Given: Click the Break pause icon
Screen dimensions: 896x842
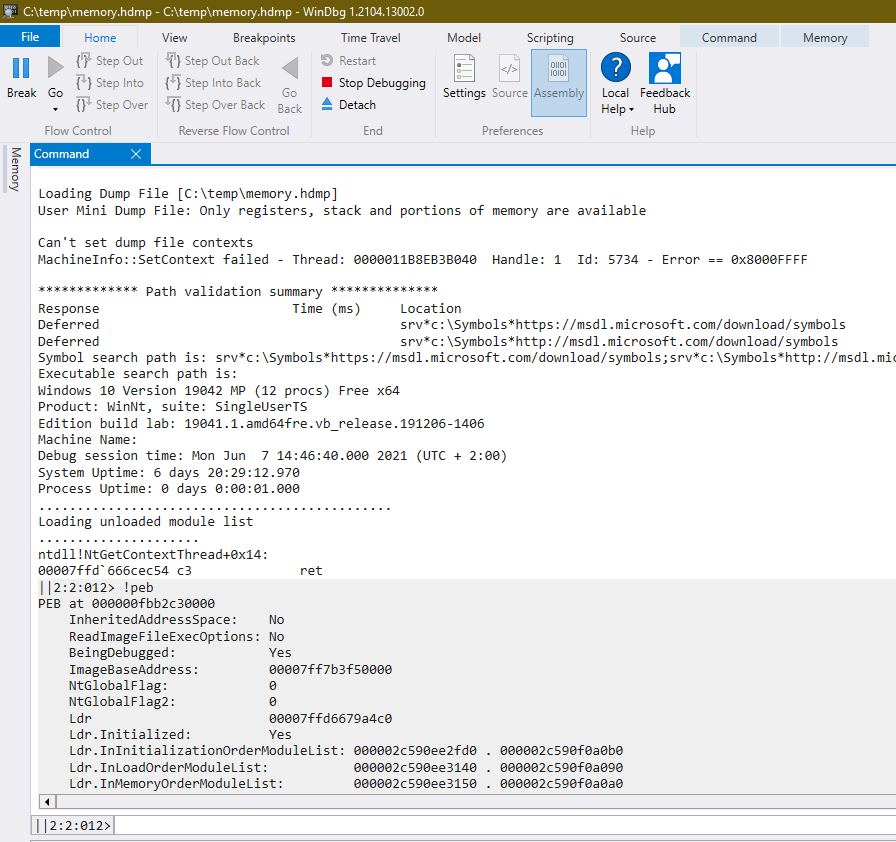Looking at the screenshot, I should [x=21, y=68].
